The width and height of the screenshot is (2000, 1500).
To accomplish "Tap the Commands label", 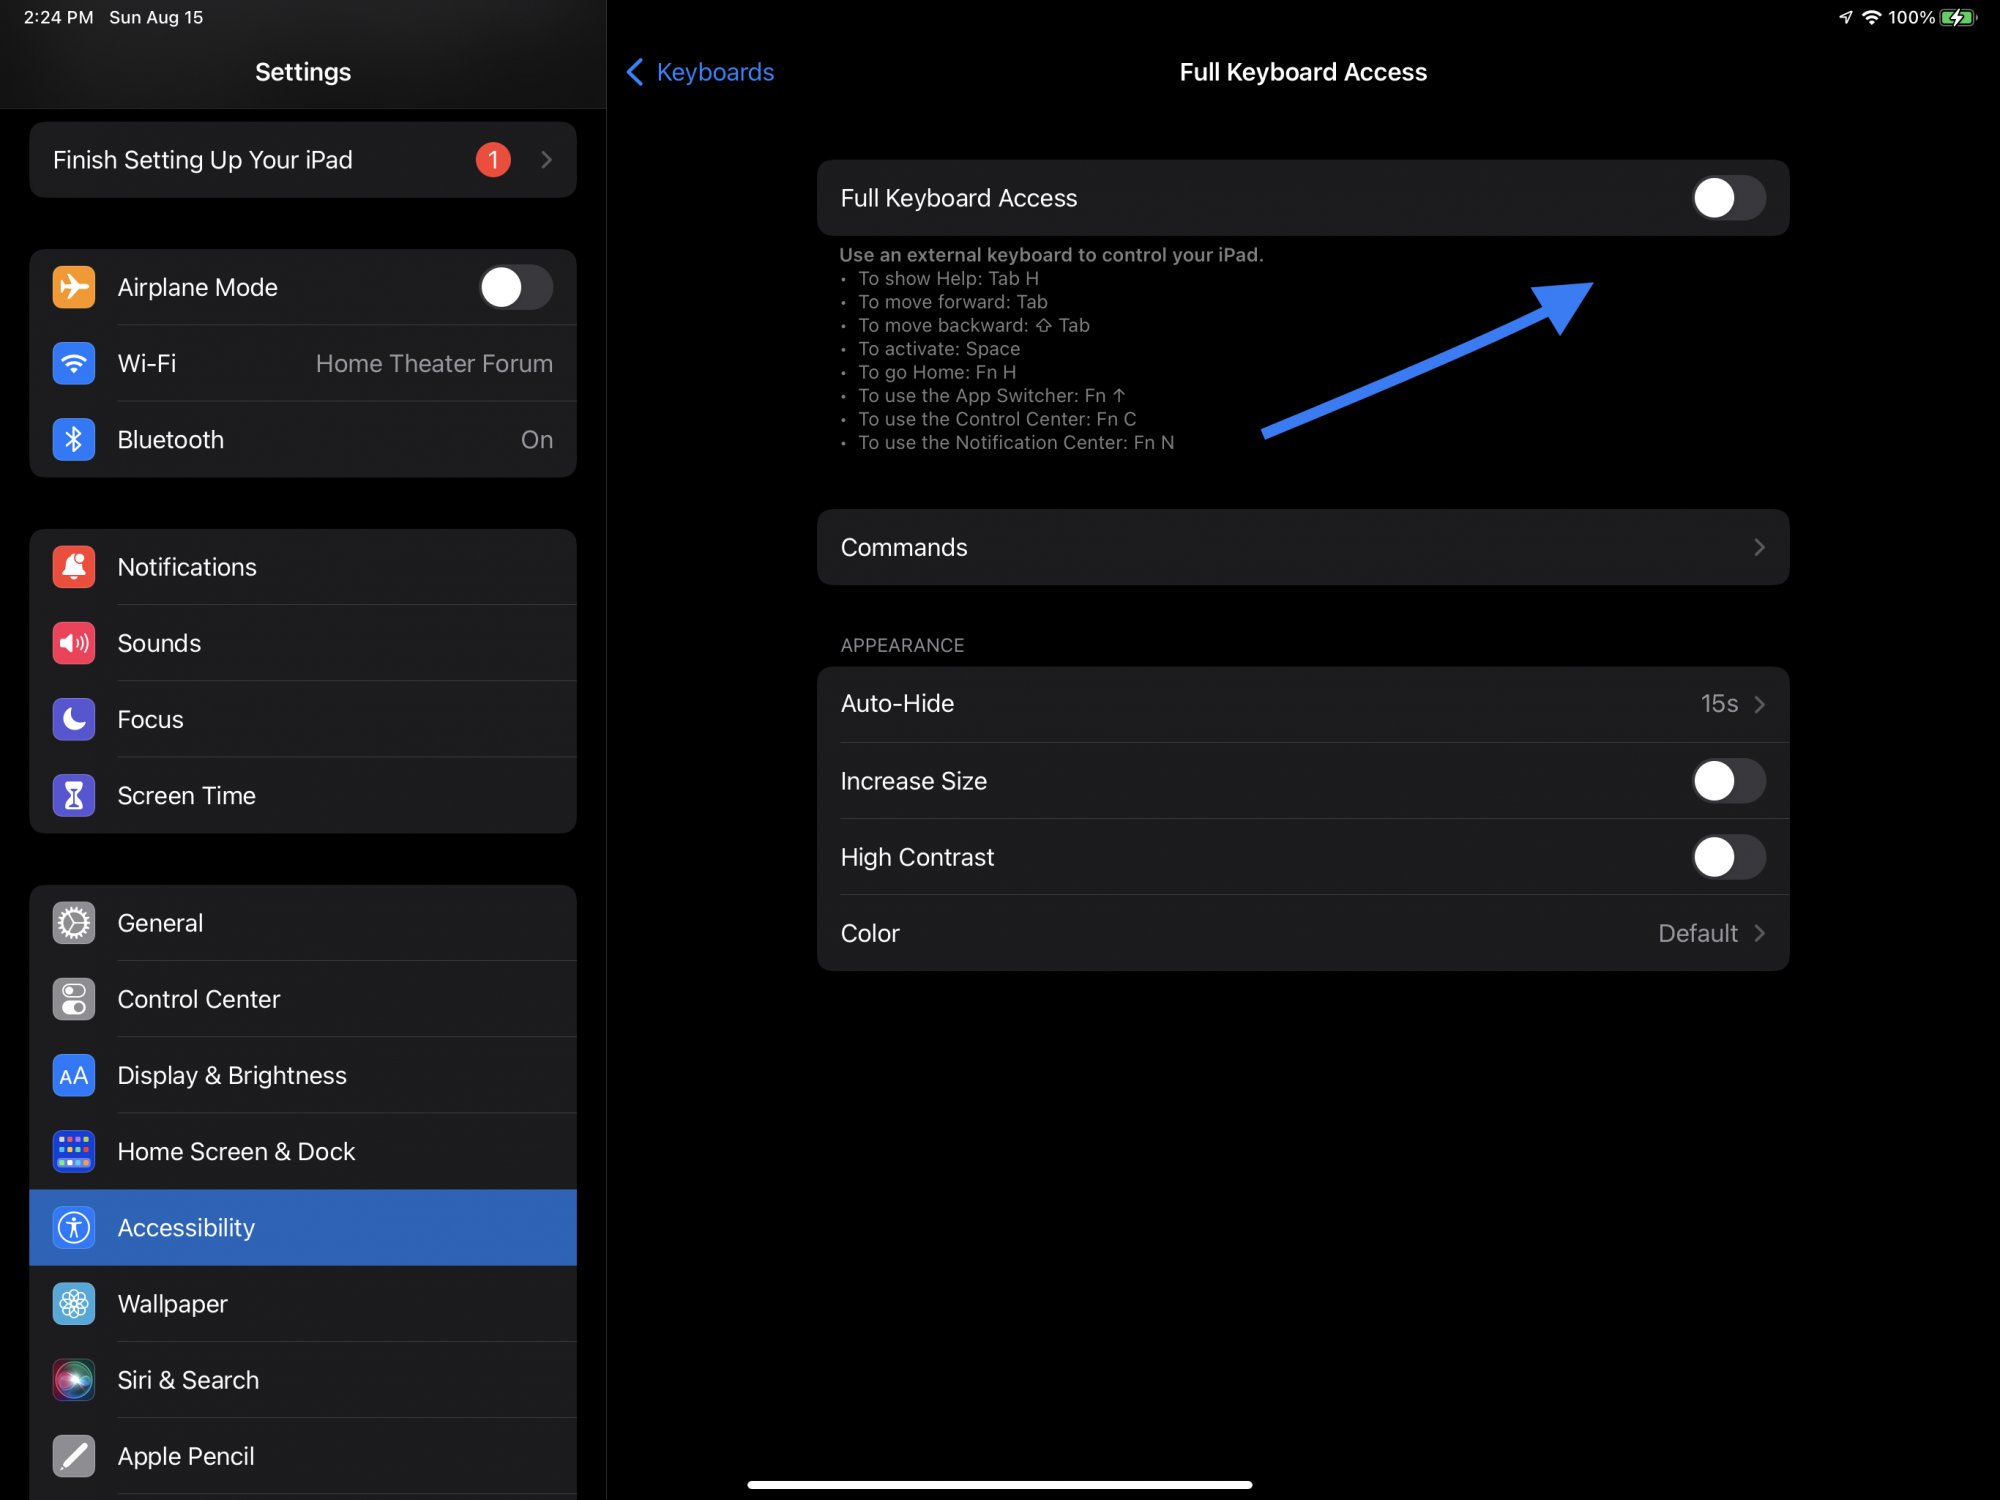I will tap(904, 547).
